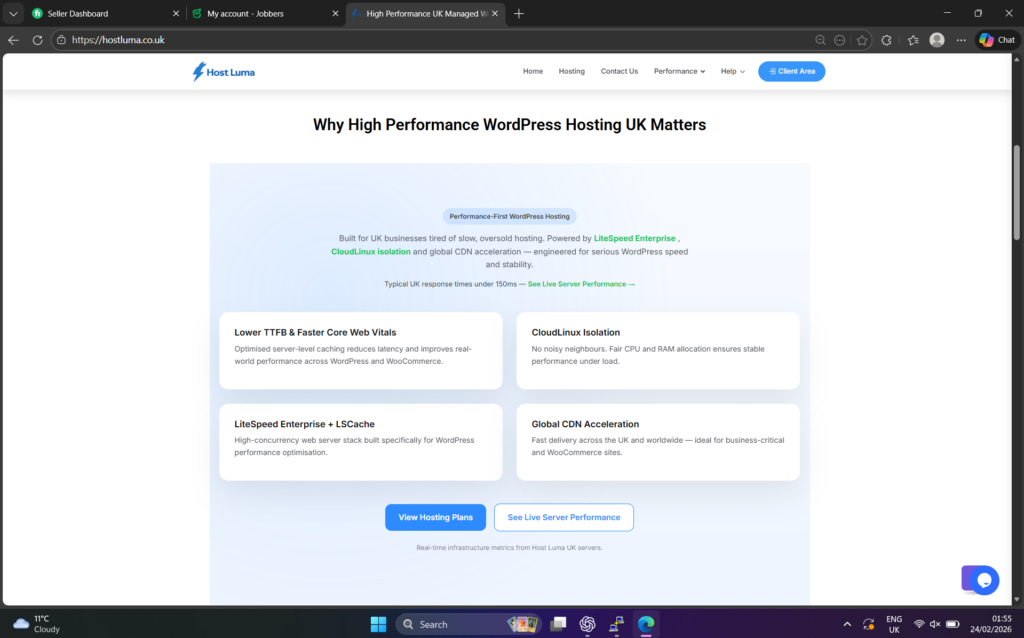Viewport: 1024px width, 638px height.
Task: Close the High Performance UK Managed tab
Action: (494, 14)
